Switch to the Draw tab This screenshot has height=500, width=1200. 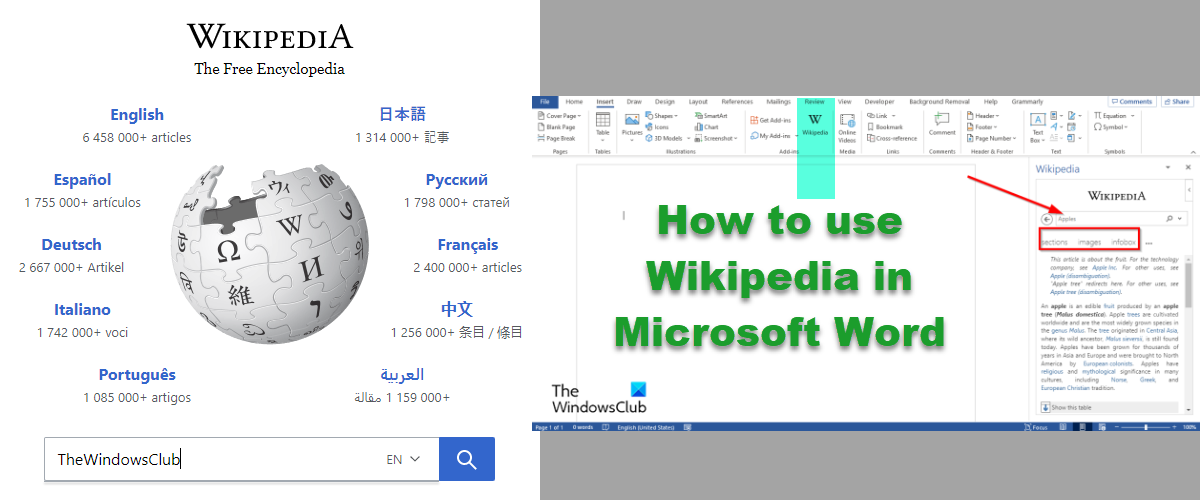click(634, 101)
